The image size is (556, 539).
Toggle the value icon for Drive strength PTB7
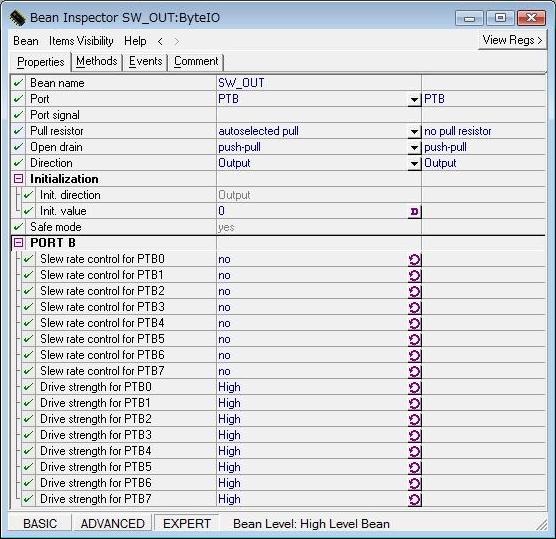[x=414, y=499]
